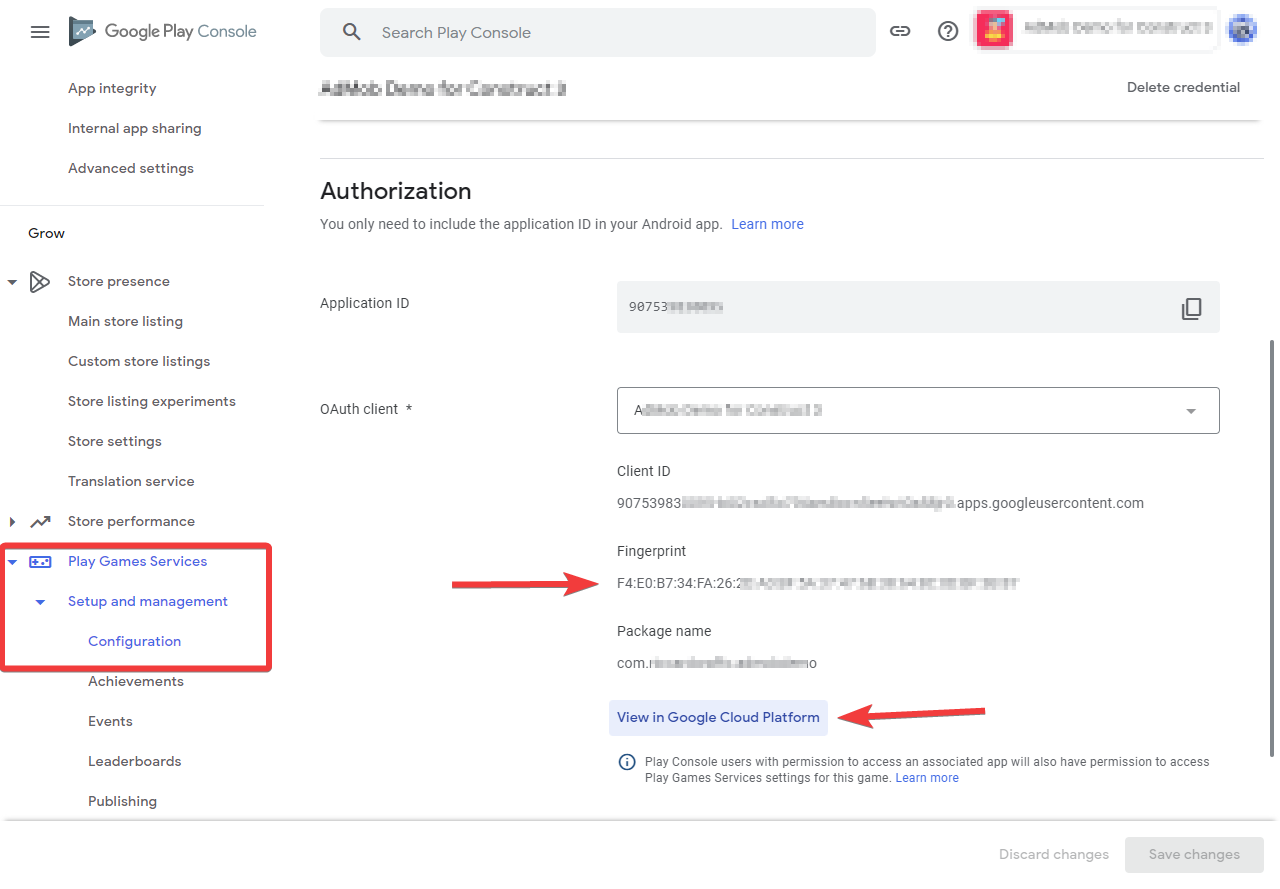1280x889 pixels.
Task: Click Save changes button
Action: coord(1194,854)
